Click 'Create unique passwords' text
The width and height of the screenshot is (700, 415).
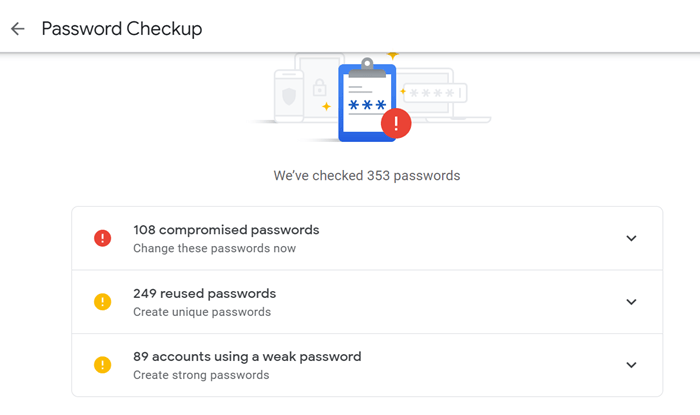coord(202,312)
